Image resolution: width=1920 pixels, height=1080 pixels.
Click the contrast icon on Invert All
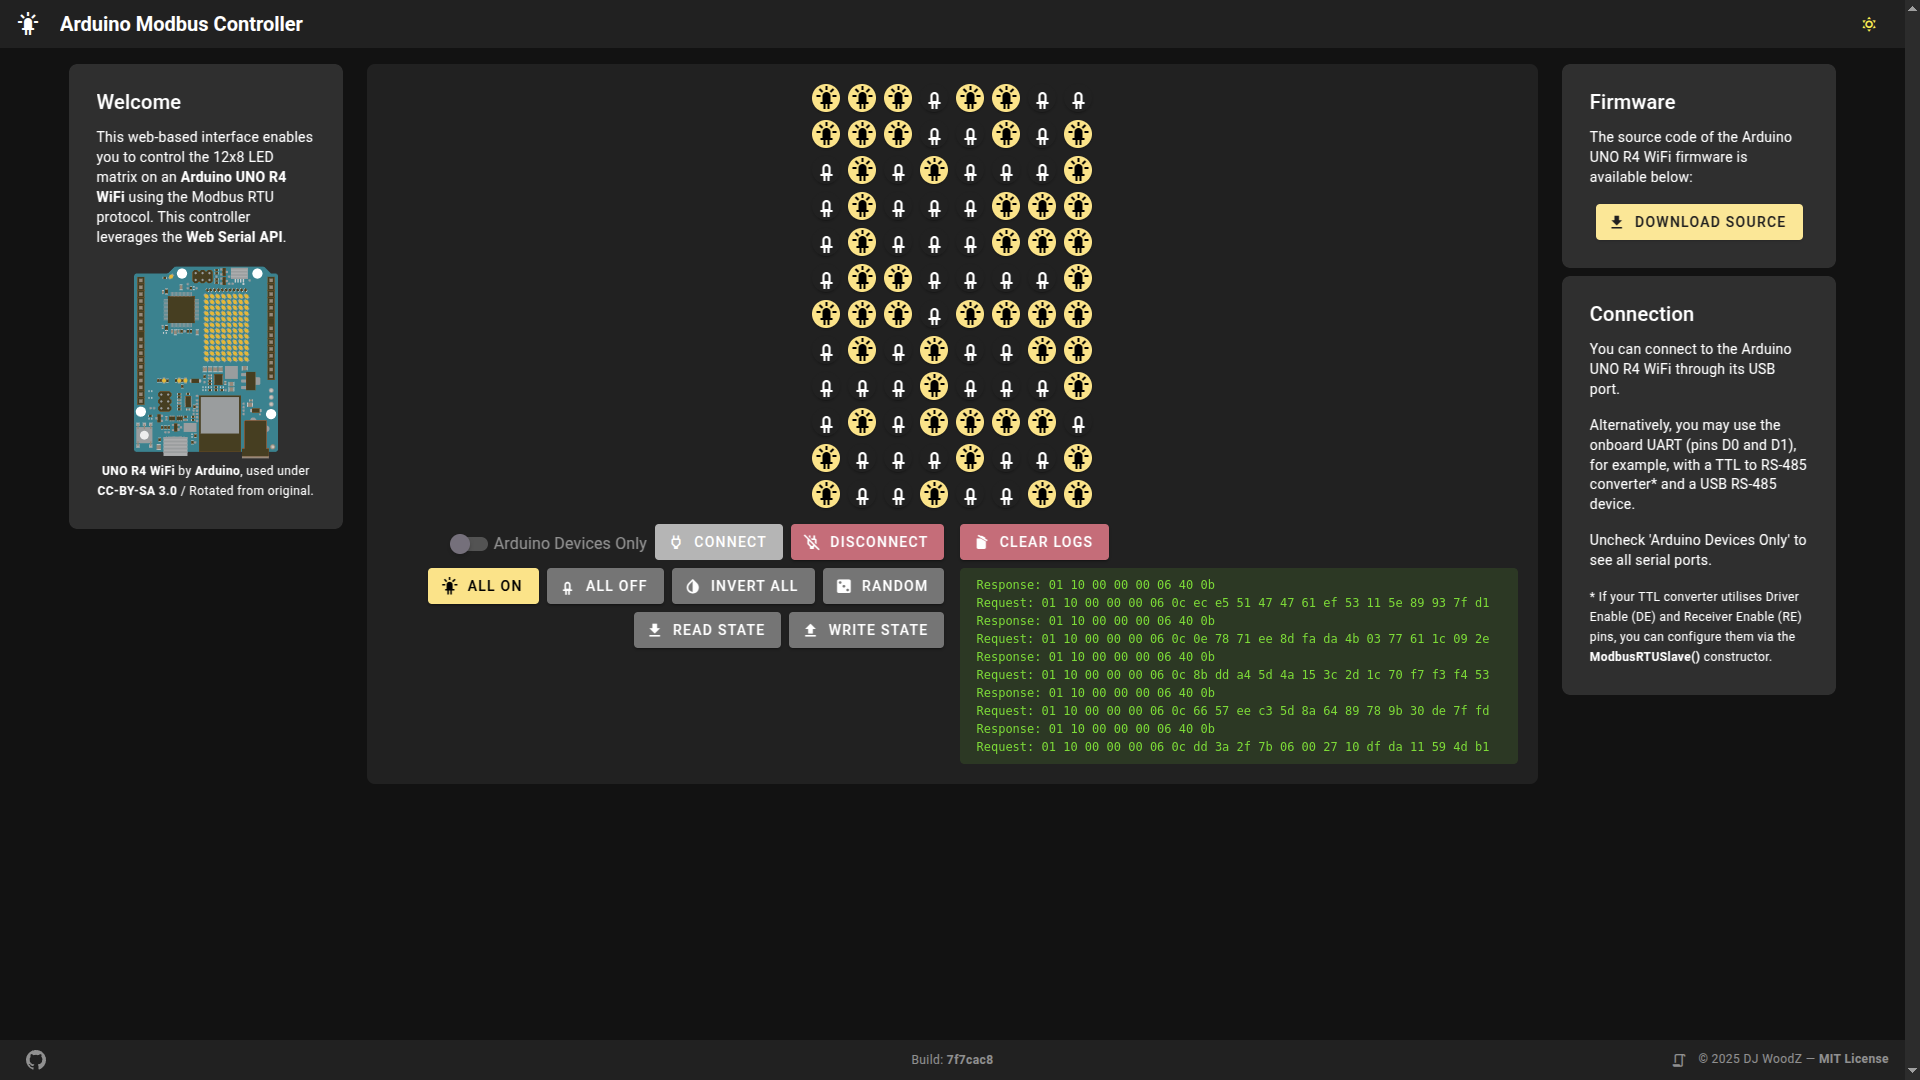(x=691, y=586)
